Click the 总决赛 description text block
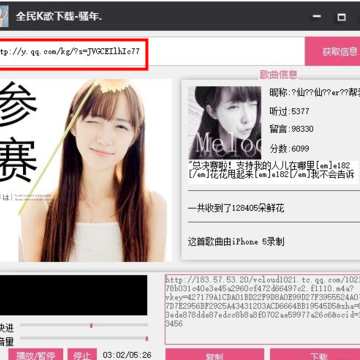The height and width of the screenshot is (360, 360). pos(273,170)
